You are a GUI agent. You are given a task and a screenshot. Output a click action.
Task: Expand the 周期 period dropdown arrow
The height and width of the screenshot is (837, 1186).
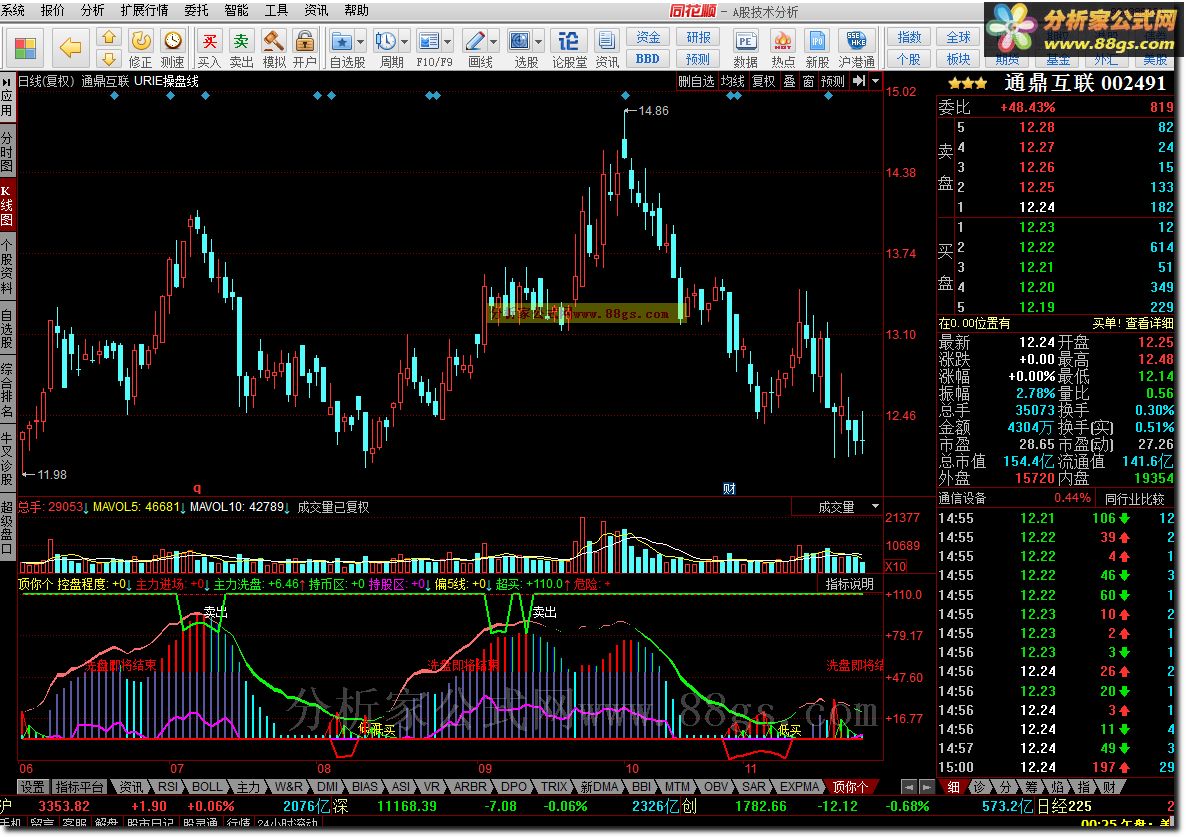tap(405, 42)
